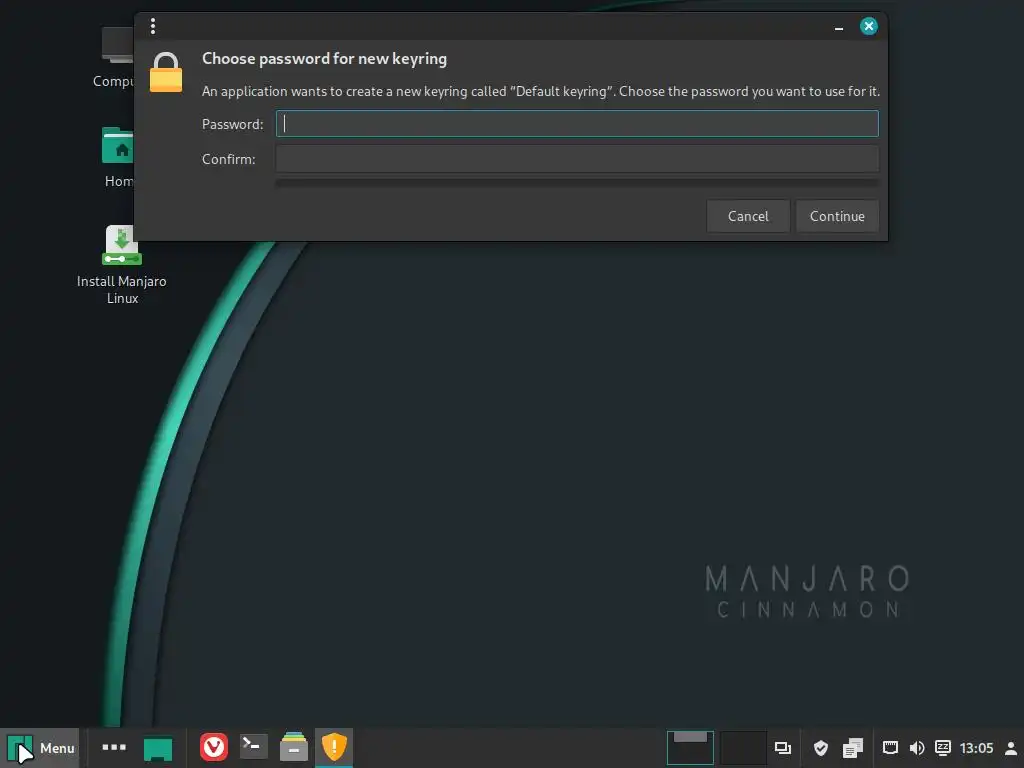The height and width of the screenshot is (768, 1024).
Task: Open the 13:05 clock calendar
Action: (x=976, y=748)
